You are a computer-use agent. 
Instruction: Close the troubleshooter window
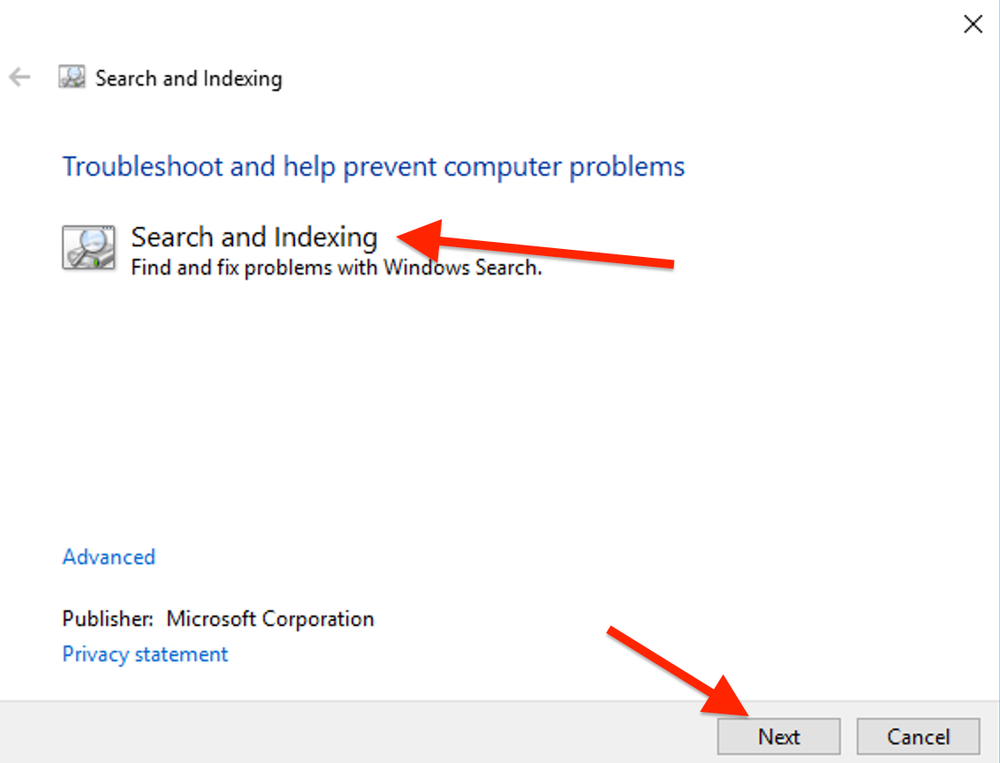point(973,24)
